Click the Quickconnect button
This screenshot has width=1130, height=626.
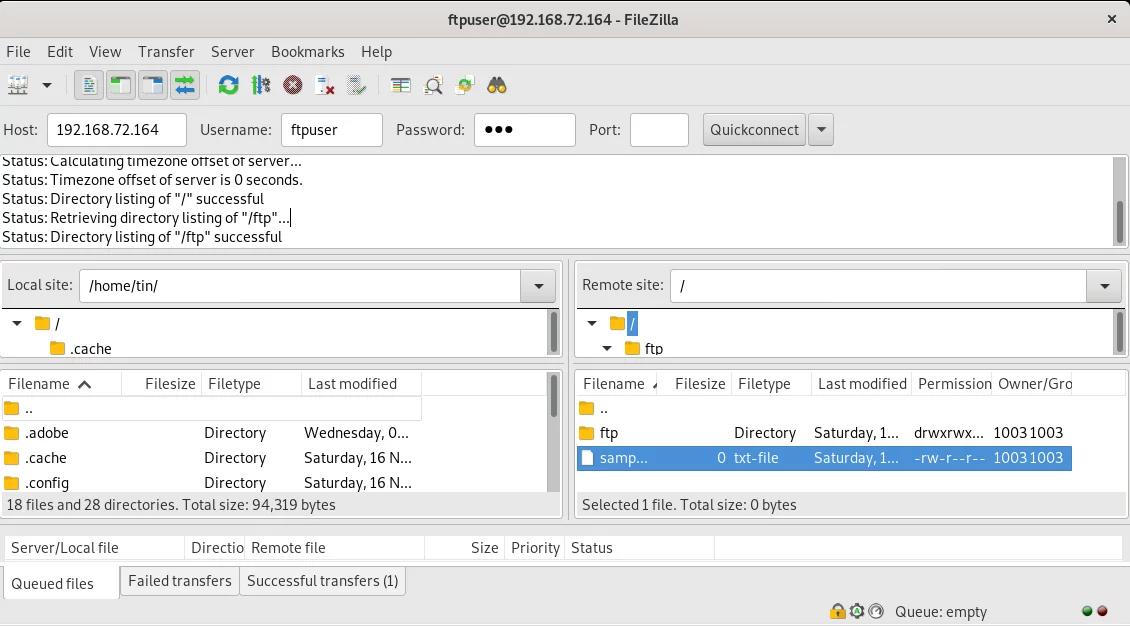pyautogui.click(x=754, y=130)
